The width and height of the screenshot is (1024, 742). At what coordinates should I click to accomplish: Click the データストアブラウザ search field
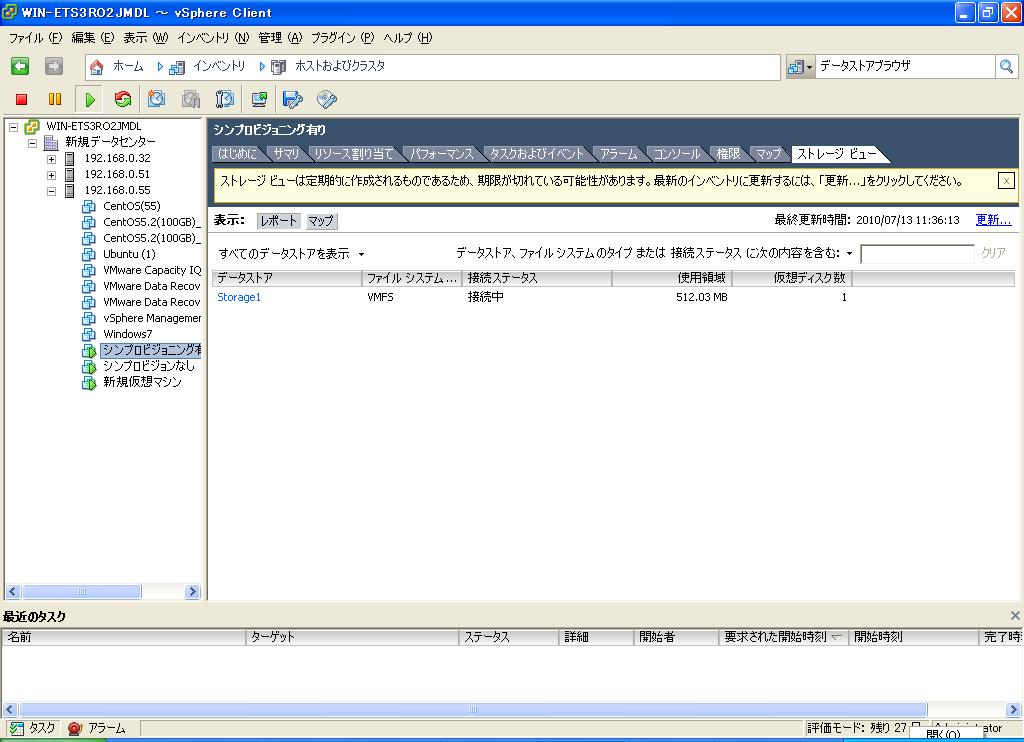(905, 66)
